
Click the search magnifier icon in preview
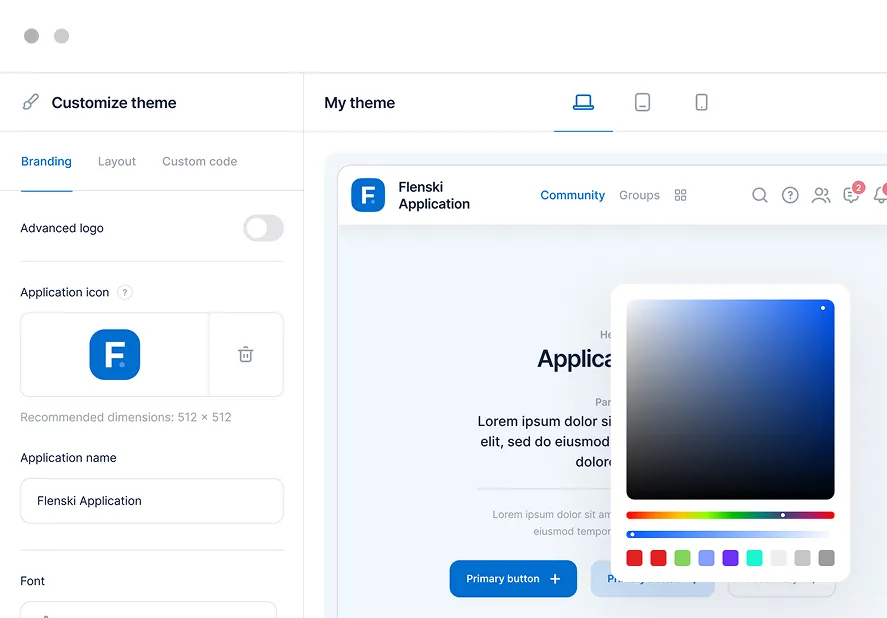760,195
